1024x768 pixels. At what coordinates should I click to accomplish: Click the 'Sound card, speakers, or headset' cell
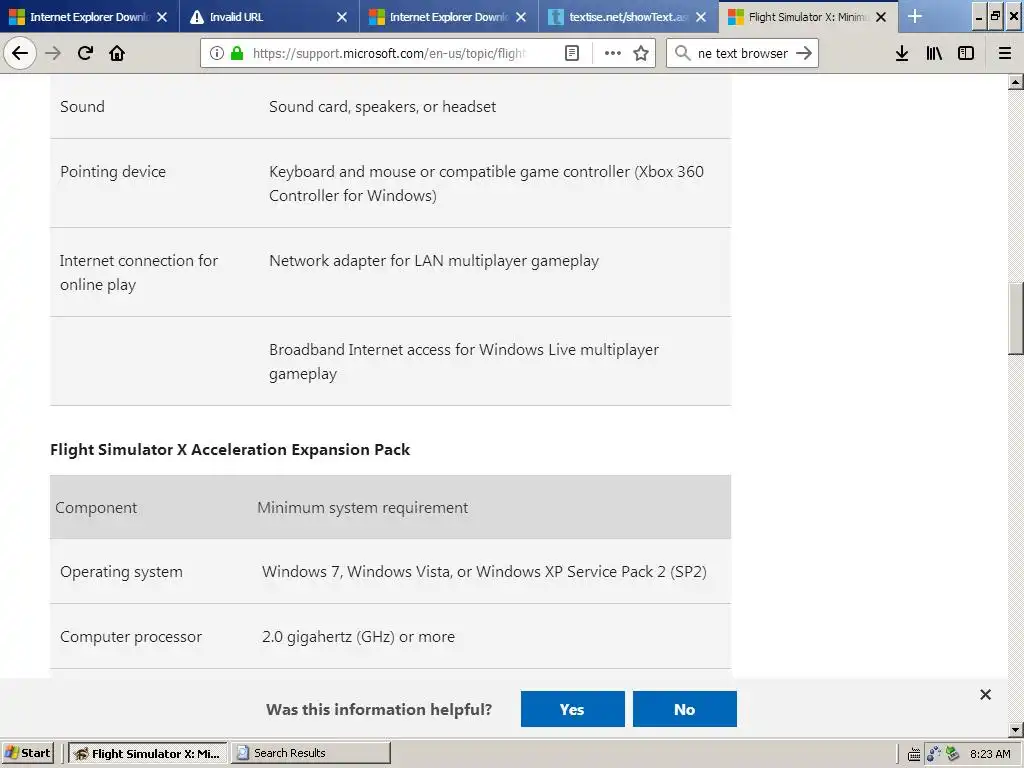(382, 106)
